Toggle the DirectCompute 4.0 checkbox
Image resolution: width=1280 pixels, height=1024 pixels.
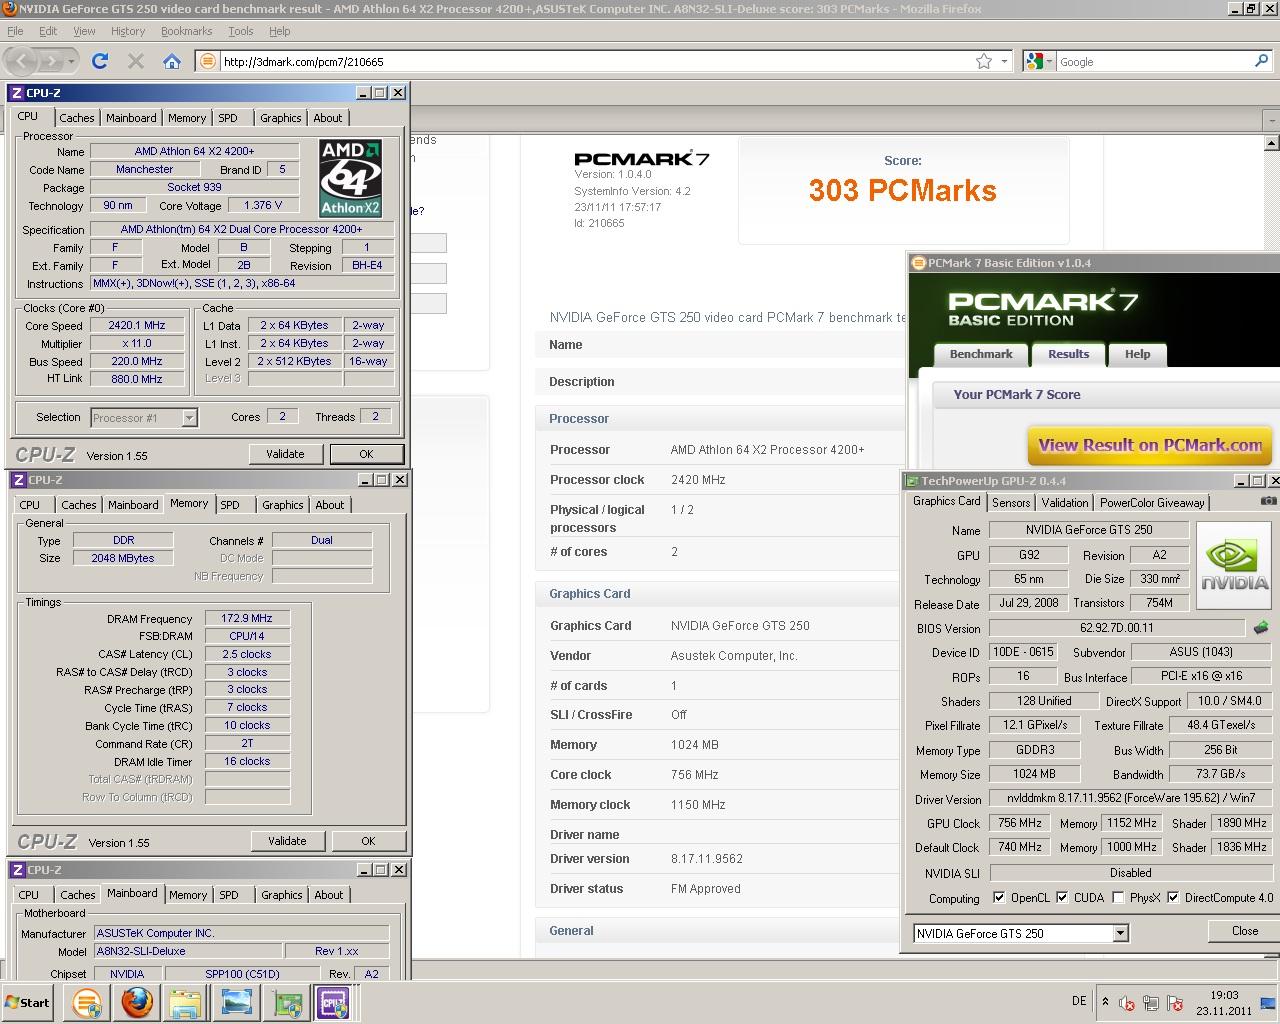pos(1173,897)
